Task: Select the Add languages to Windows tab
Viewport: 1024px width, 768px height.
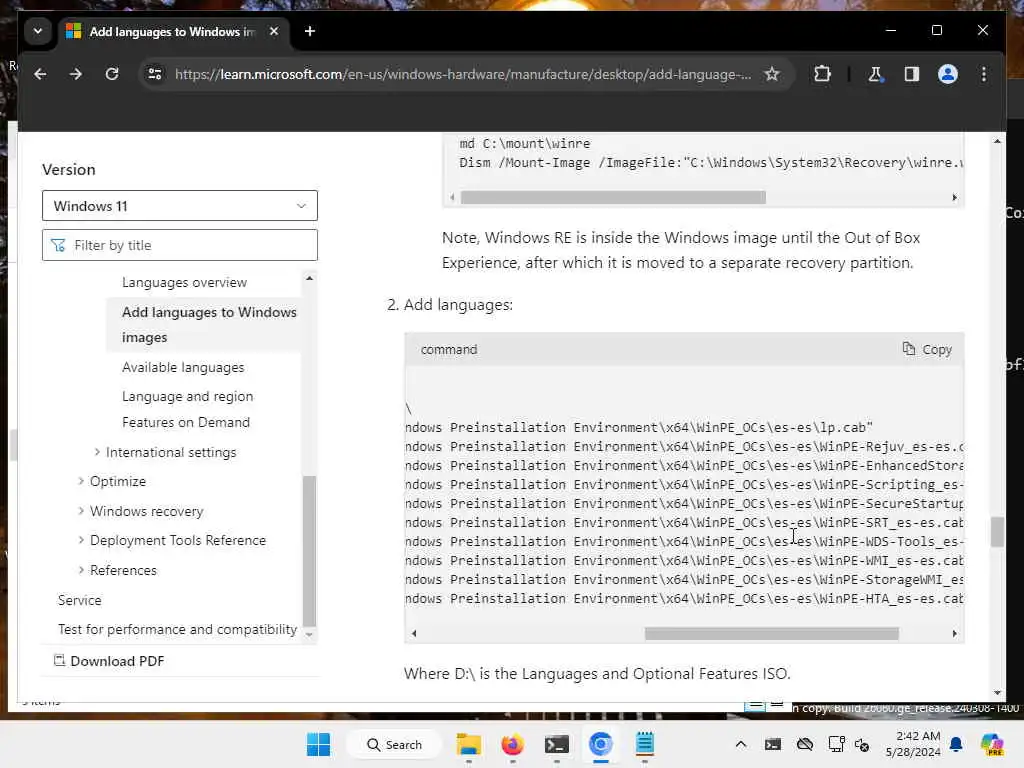Action: pos(173,31)
